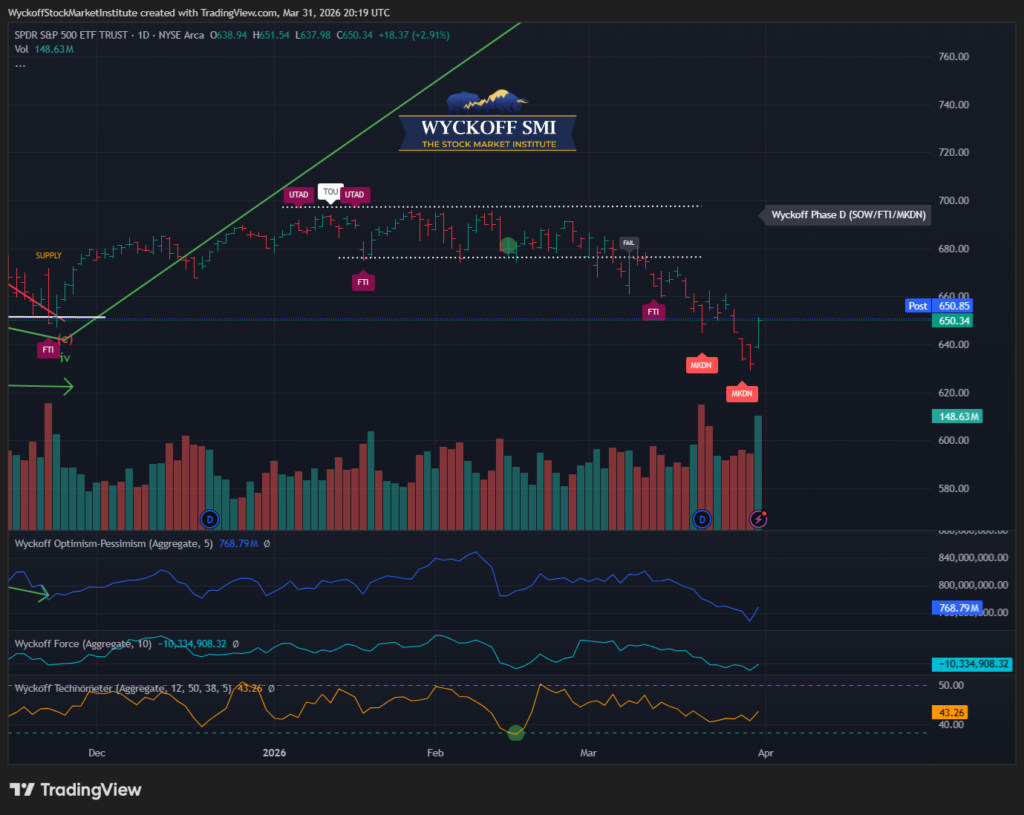
Task: Click the TradingView logo at bottom left
Action: coord(76,790)
